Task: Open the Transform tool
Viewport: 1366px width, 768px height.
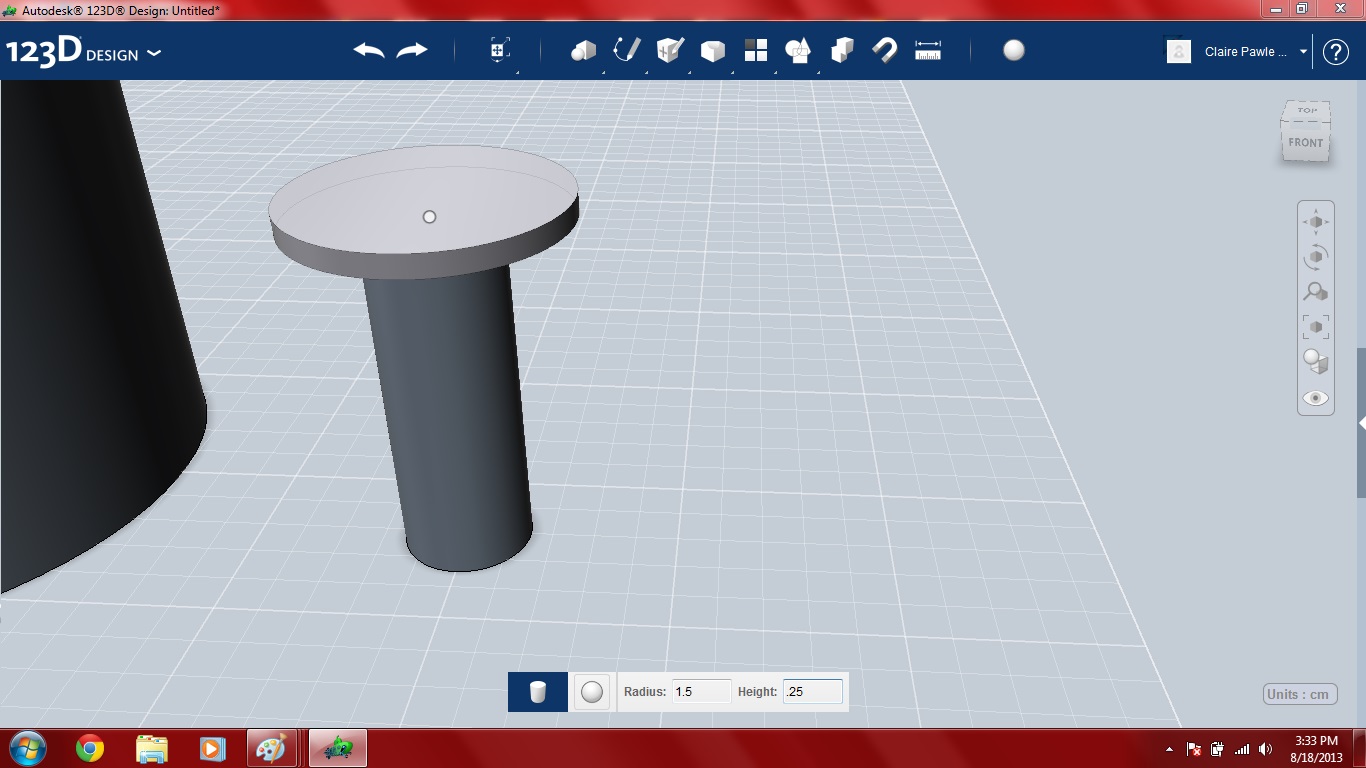Action: 500,50
